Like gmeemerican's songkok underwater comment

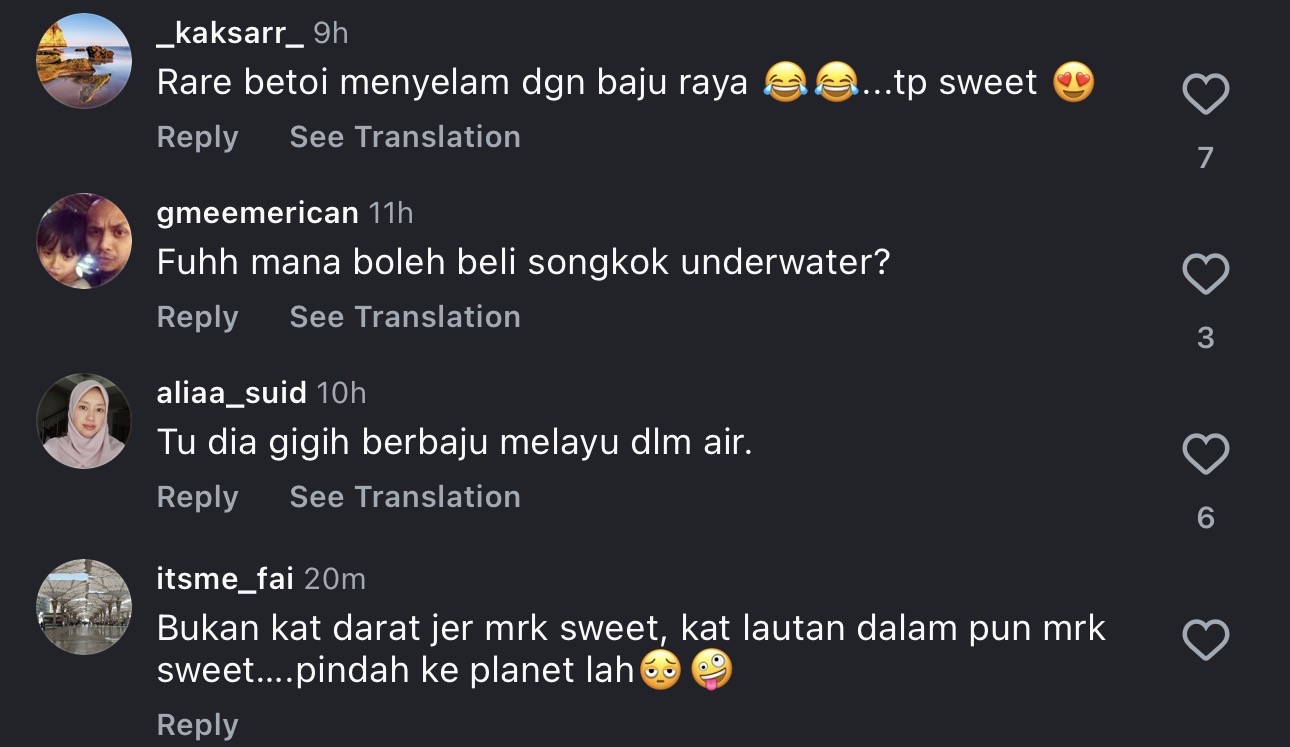click(1205, 275)
